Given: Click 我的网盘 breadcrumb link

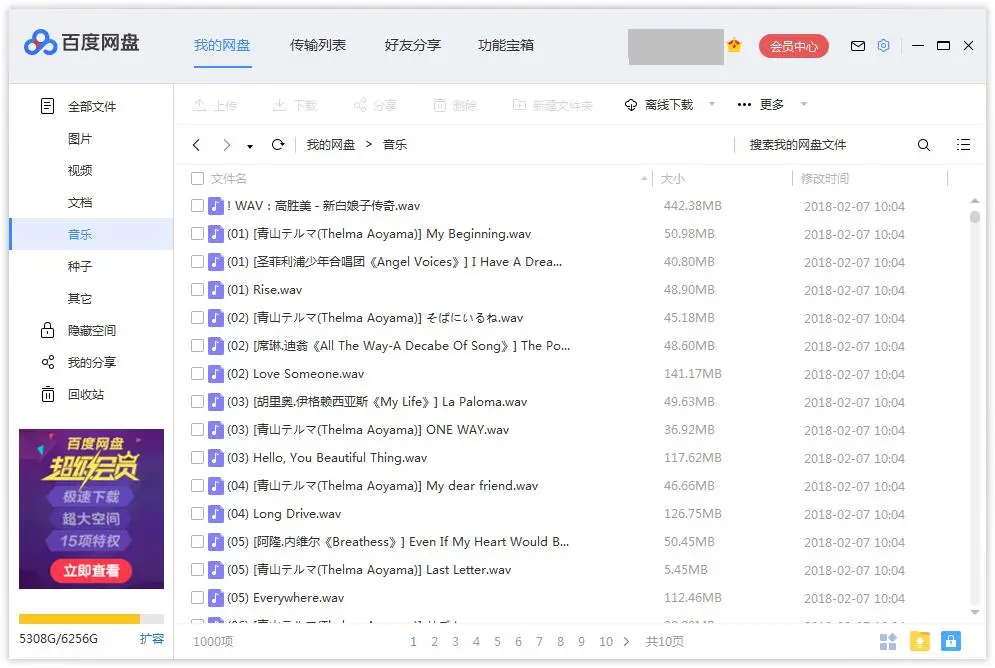Looking at the screenshot, I should click(331, 145).
